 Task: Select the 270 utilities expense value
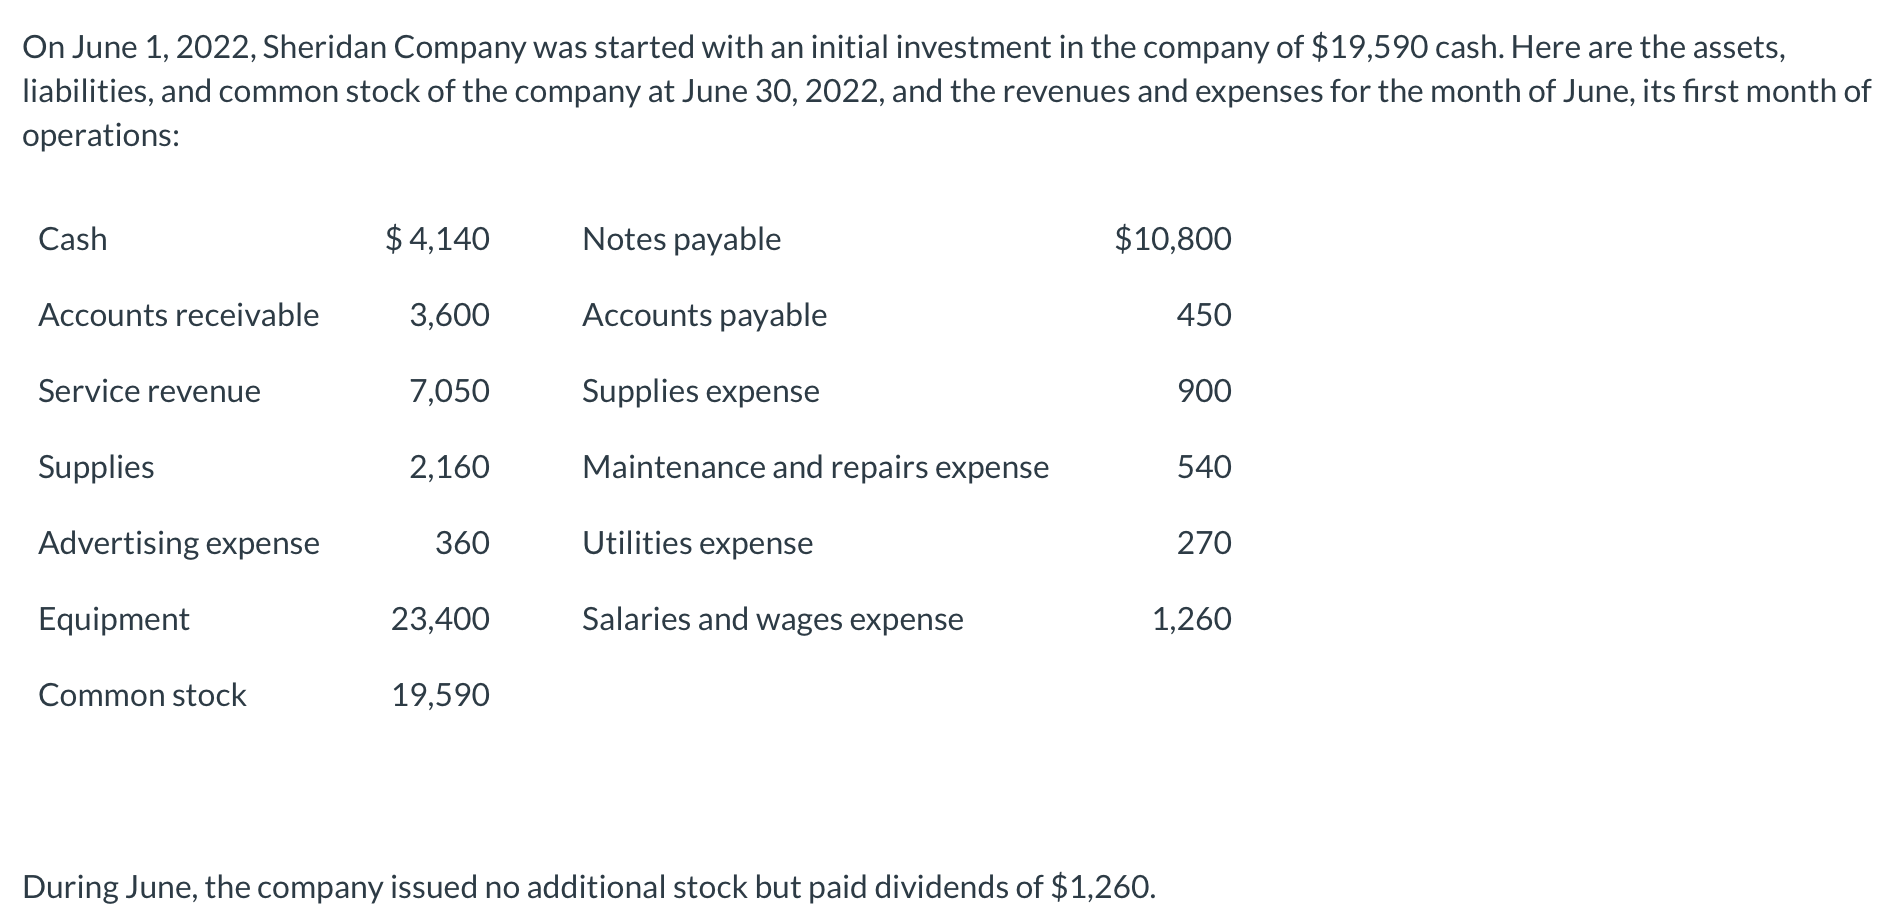click(1204, 543)
